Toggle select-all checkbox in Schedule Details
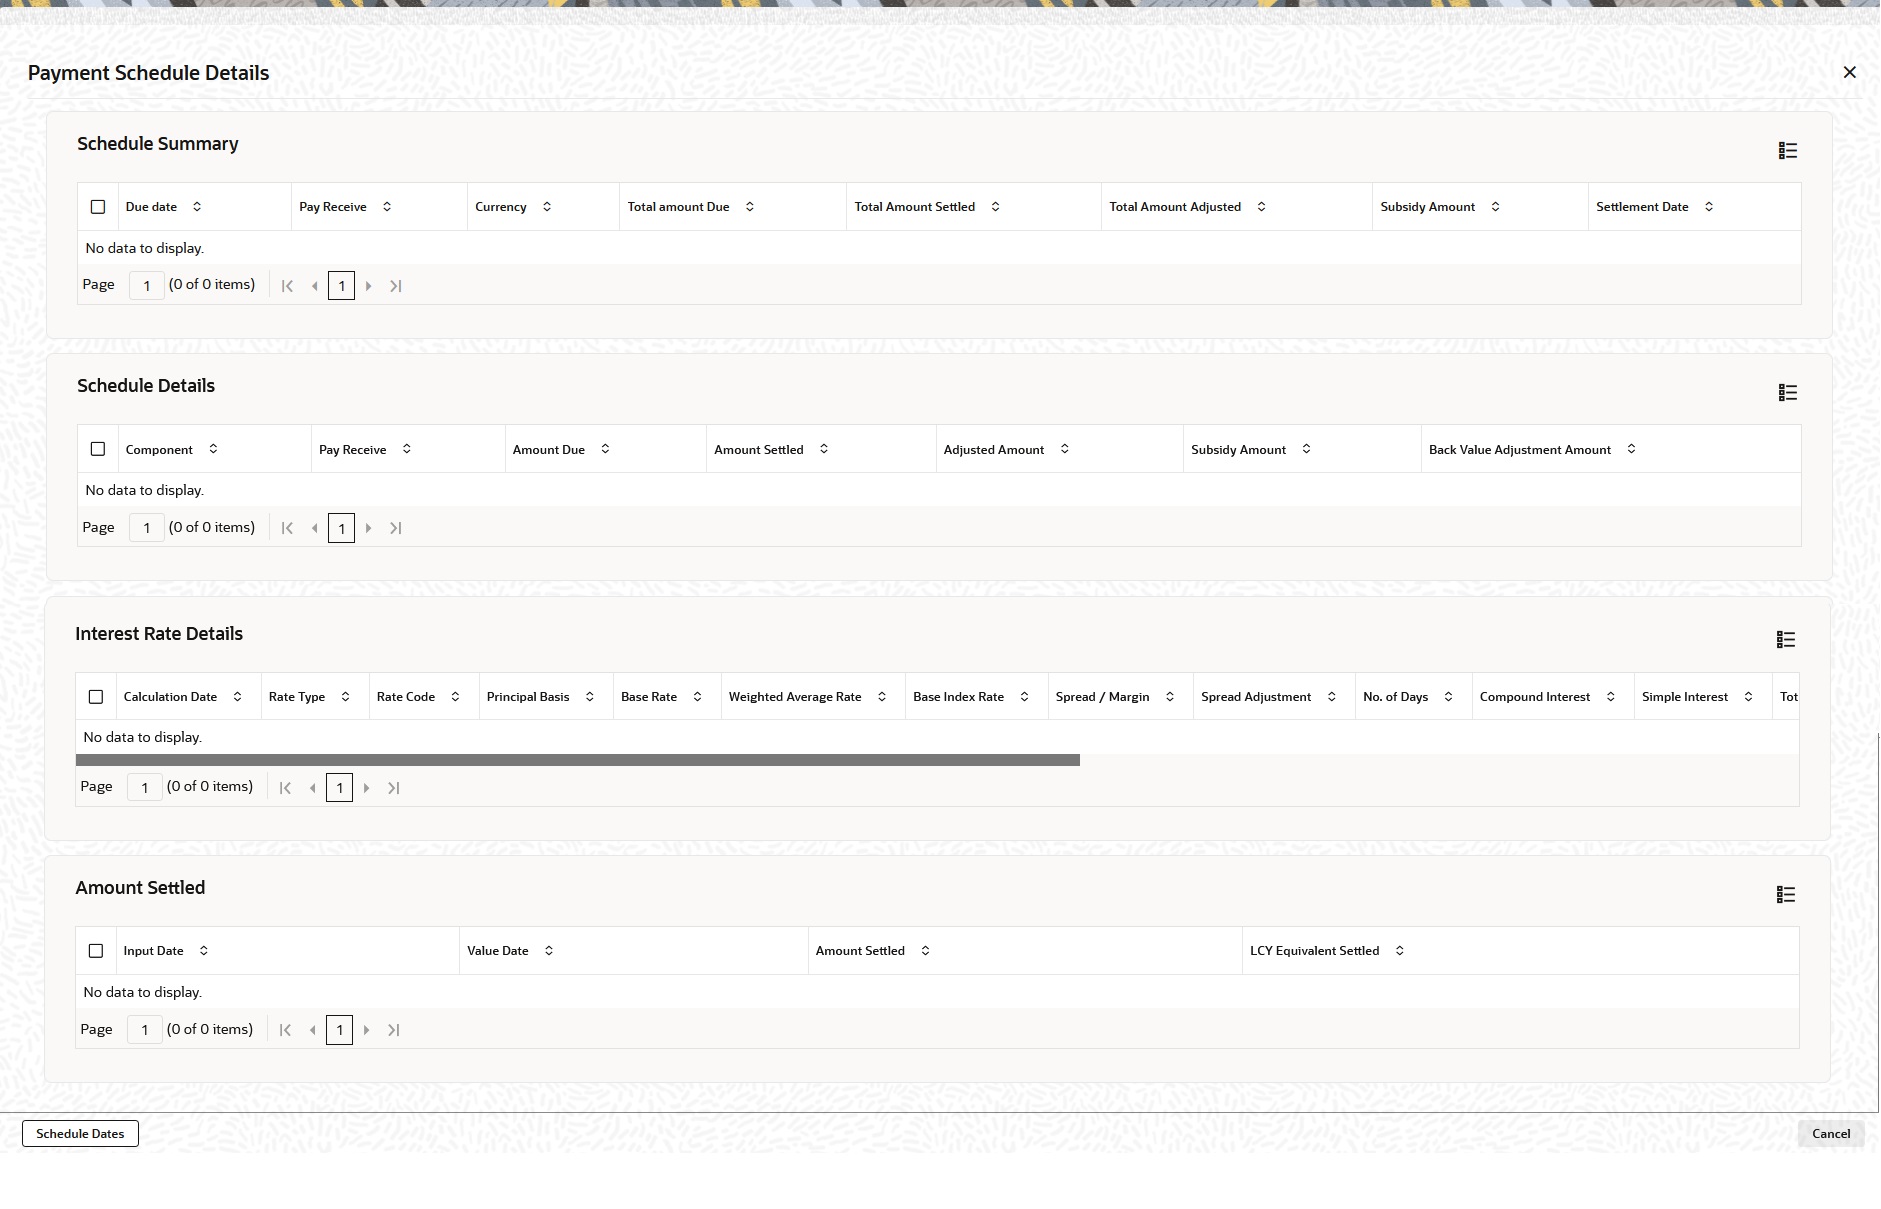Viewport: 1881px width, 1209px height. click(x=98, y=449)
